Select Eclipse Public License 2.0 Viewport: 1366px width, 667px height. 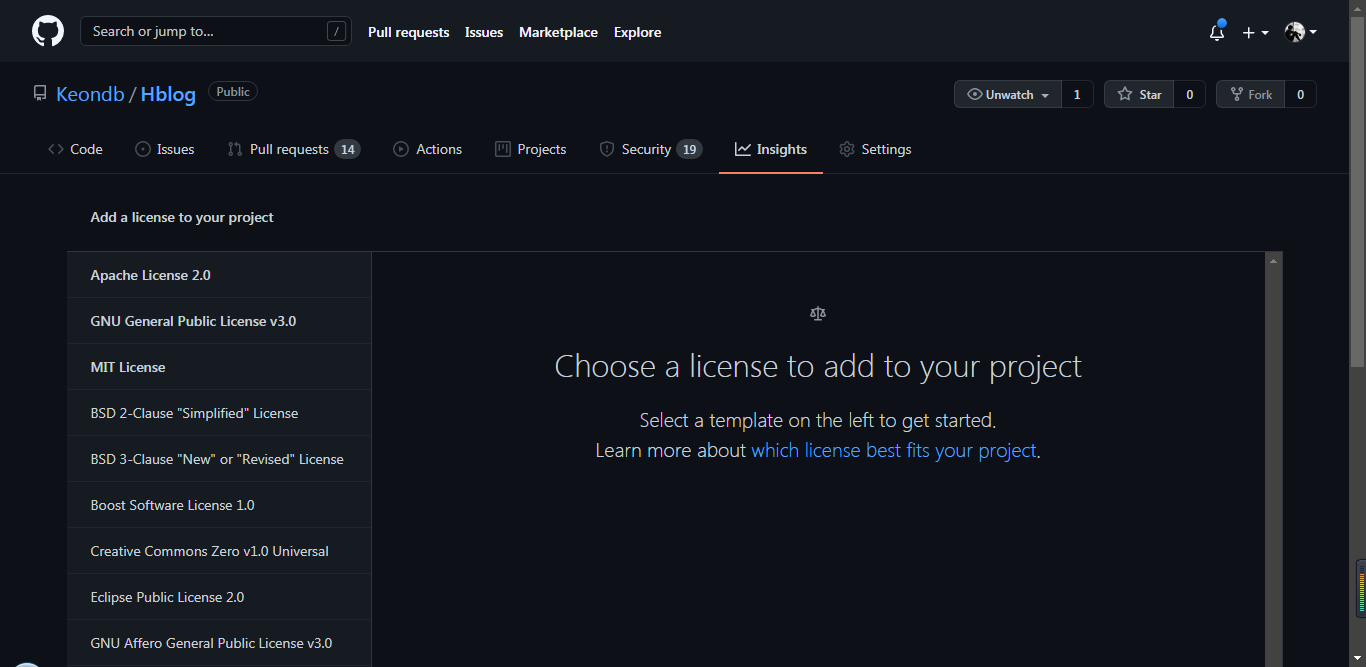click(219, 597)
